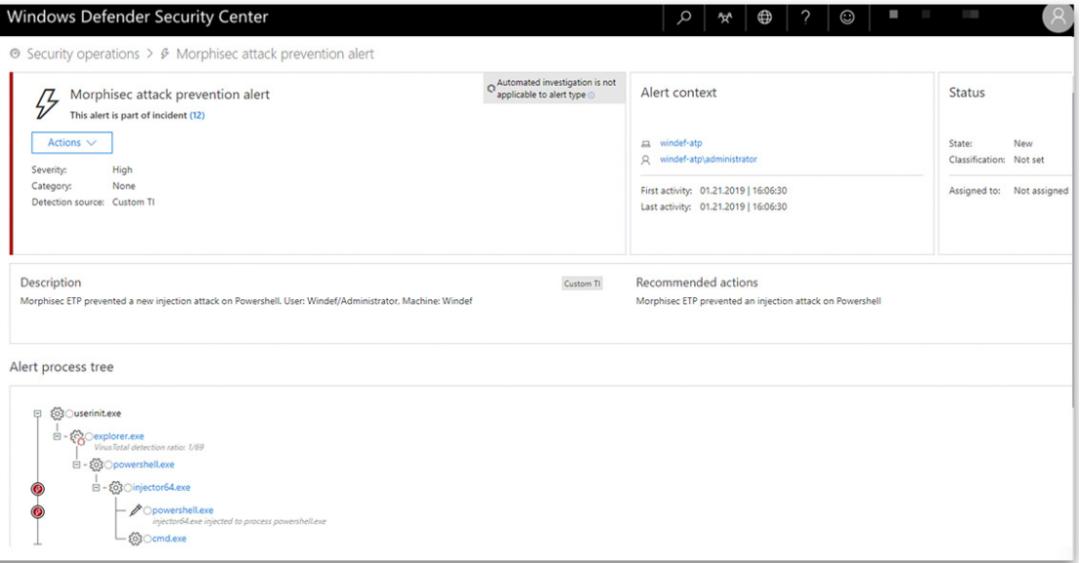Click 'VirusTotal detection ratio: 1/69' text

149,447
